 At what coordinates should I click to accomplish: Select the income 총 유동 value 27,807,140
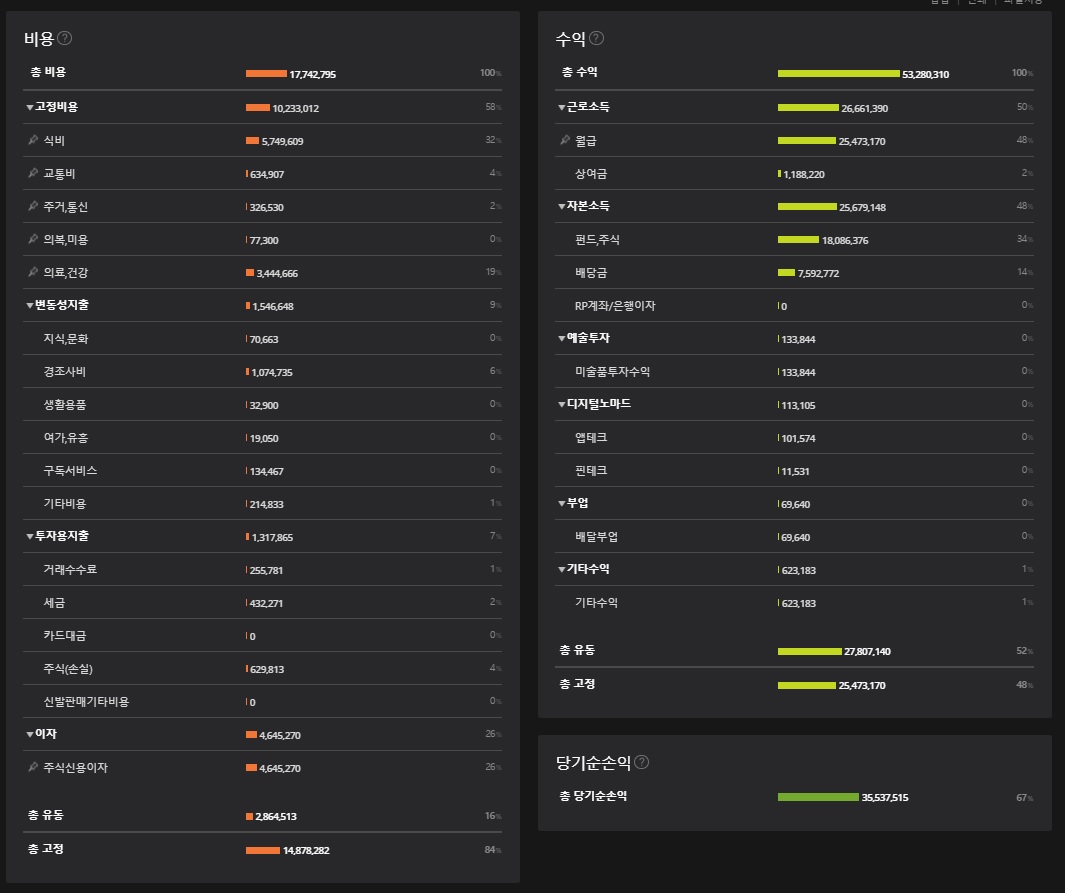click(867, 651)
